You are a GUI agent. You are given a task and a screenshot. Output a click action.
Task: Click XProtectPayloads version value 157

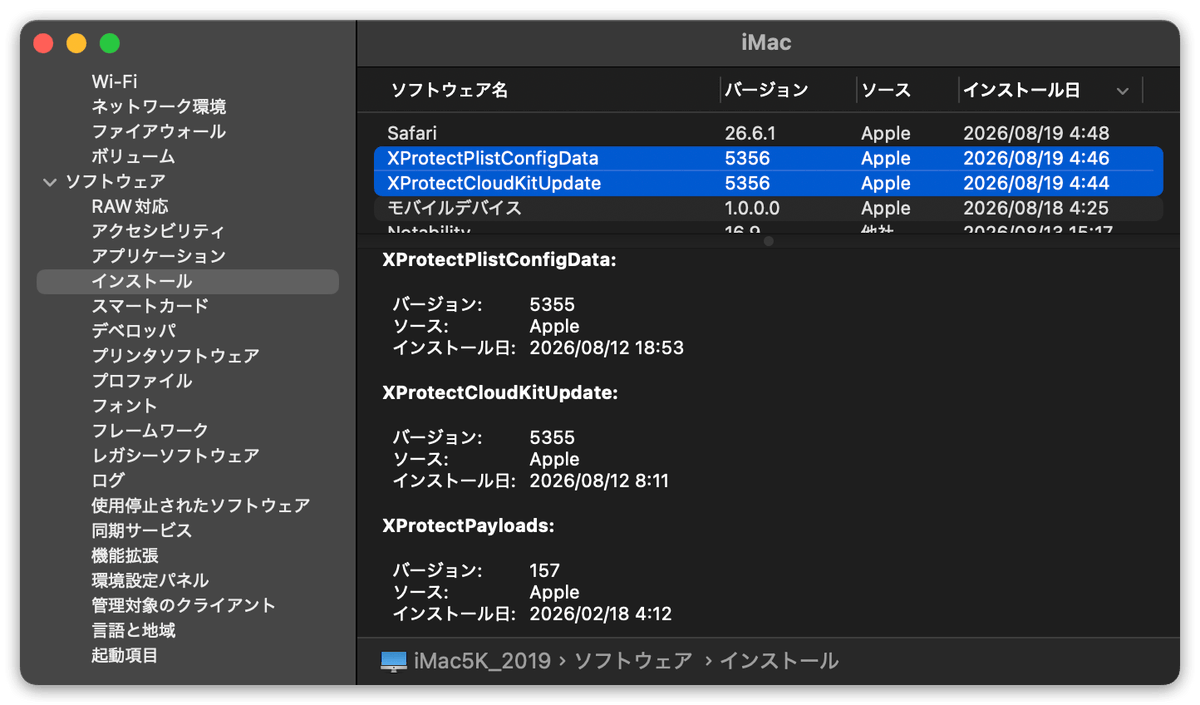[544, 571]
